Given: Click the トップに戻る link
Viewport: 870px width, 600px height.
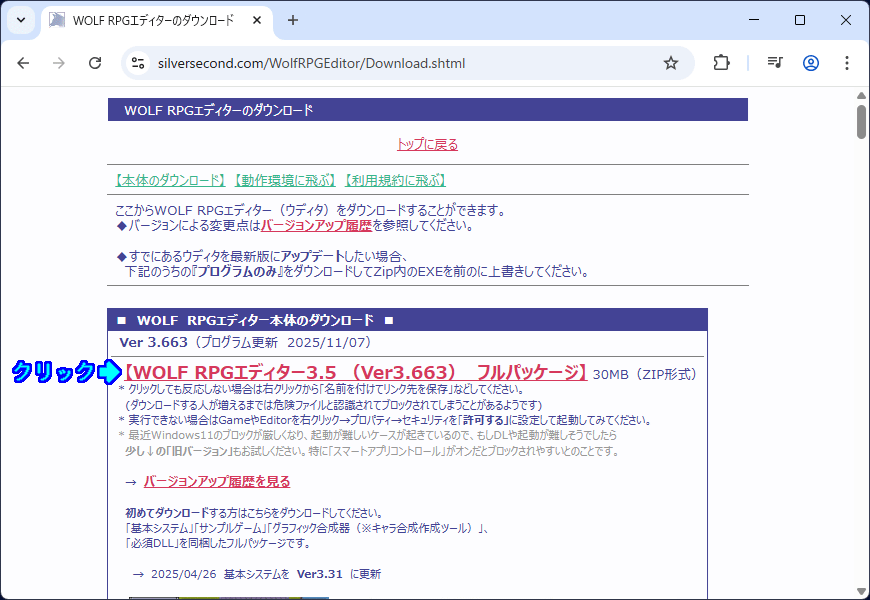Looking at the screenshot, I should 427,144.
